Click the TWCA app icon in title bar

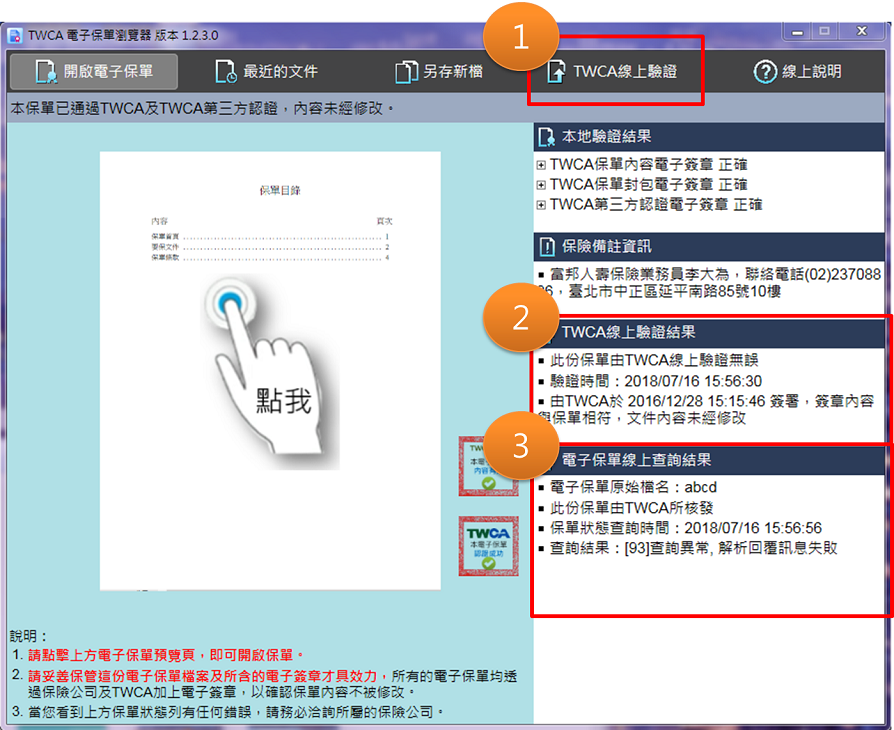click(x=16, y=35)
